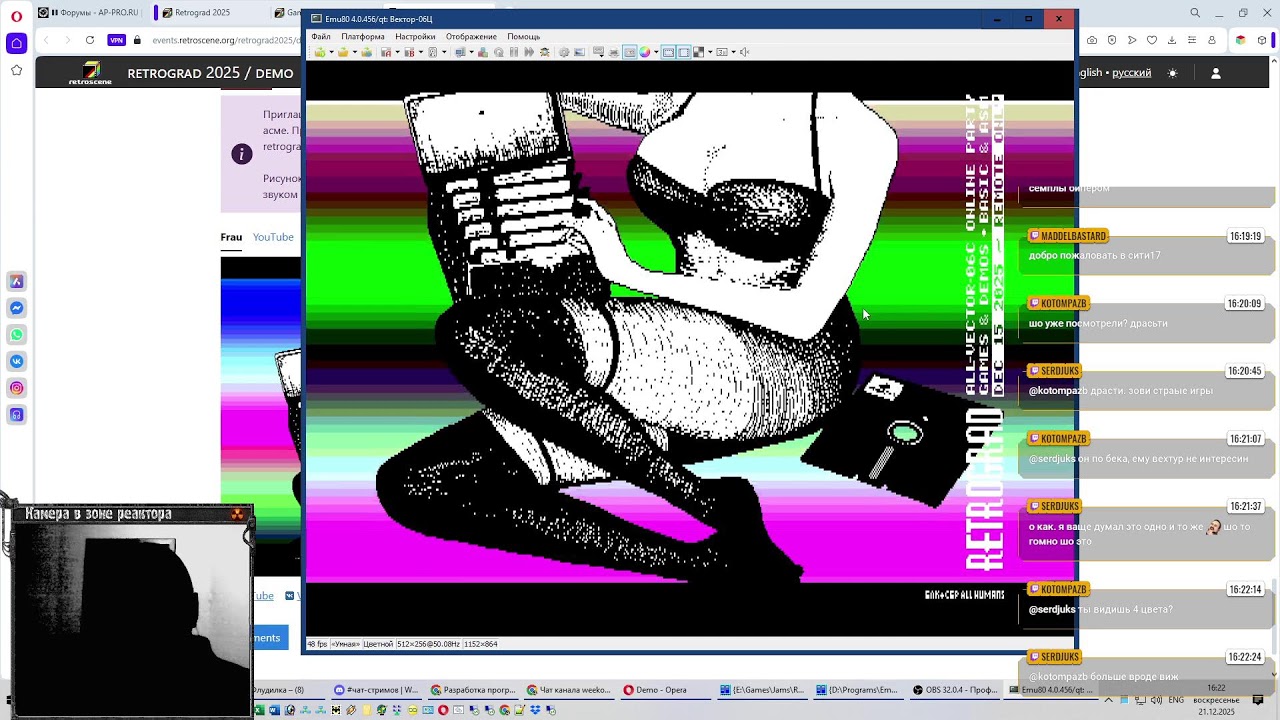
Task: Expand the color mode dropdown arrow in Emu80
Action: (655, 52)
